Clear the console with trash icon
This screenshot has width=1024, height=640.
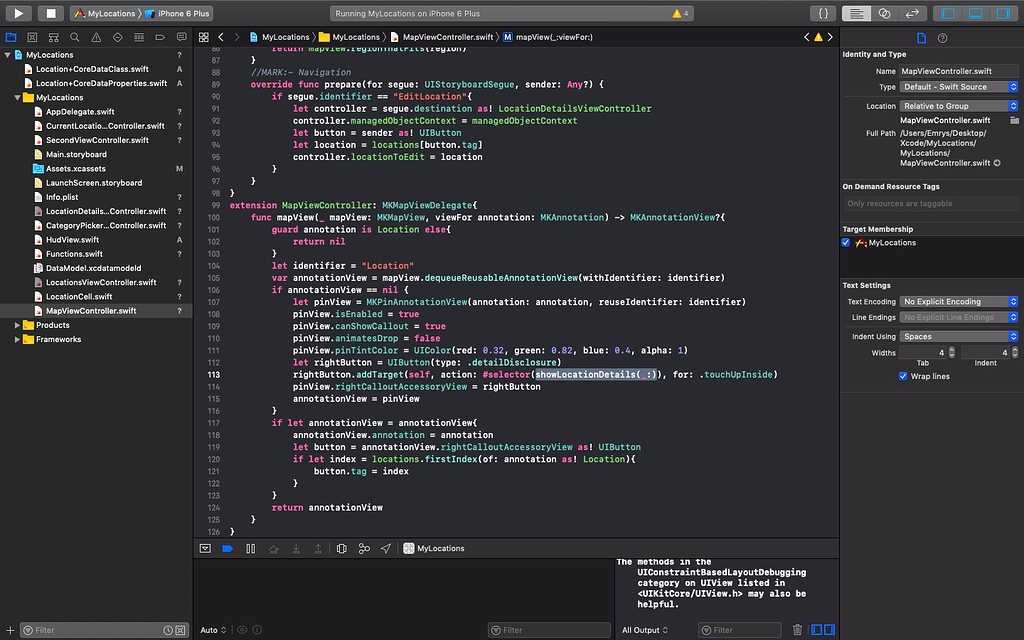tap(797, 630)
